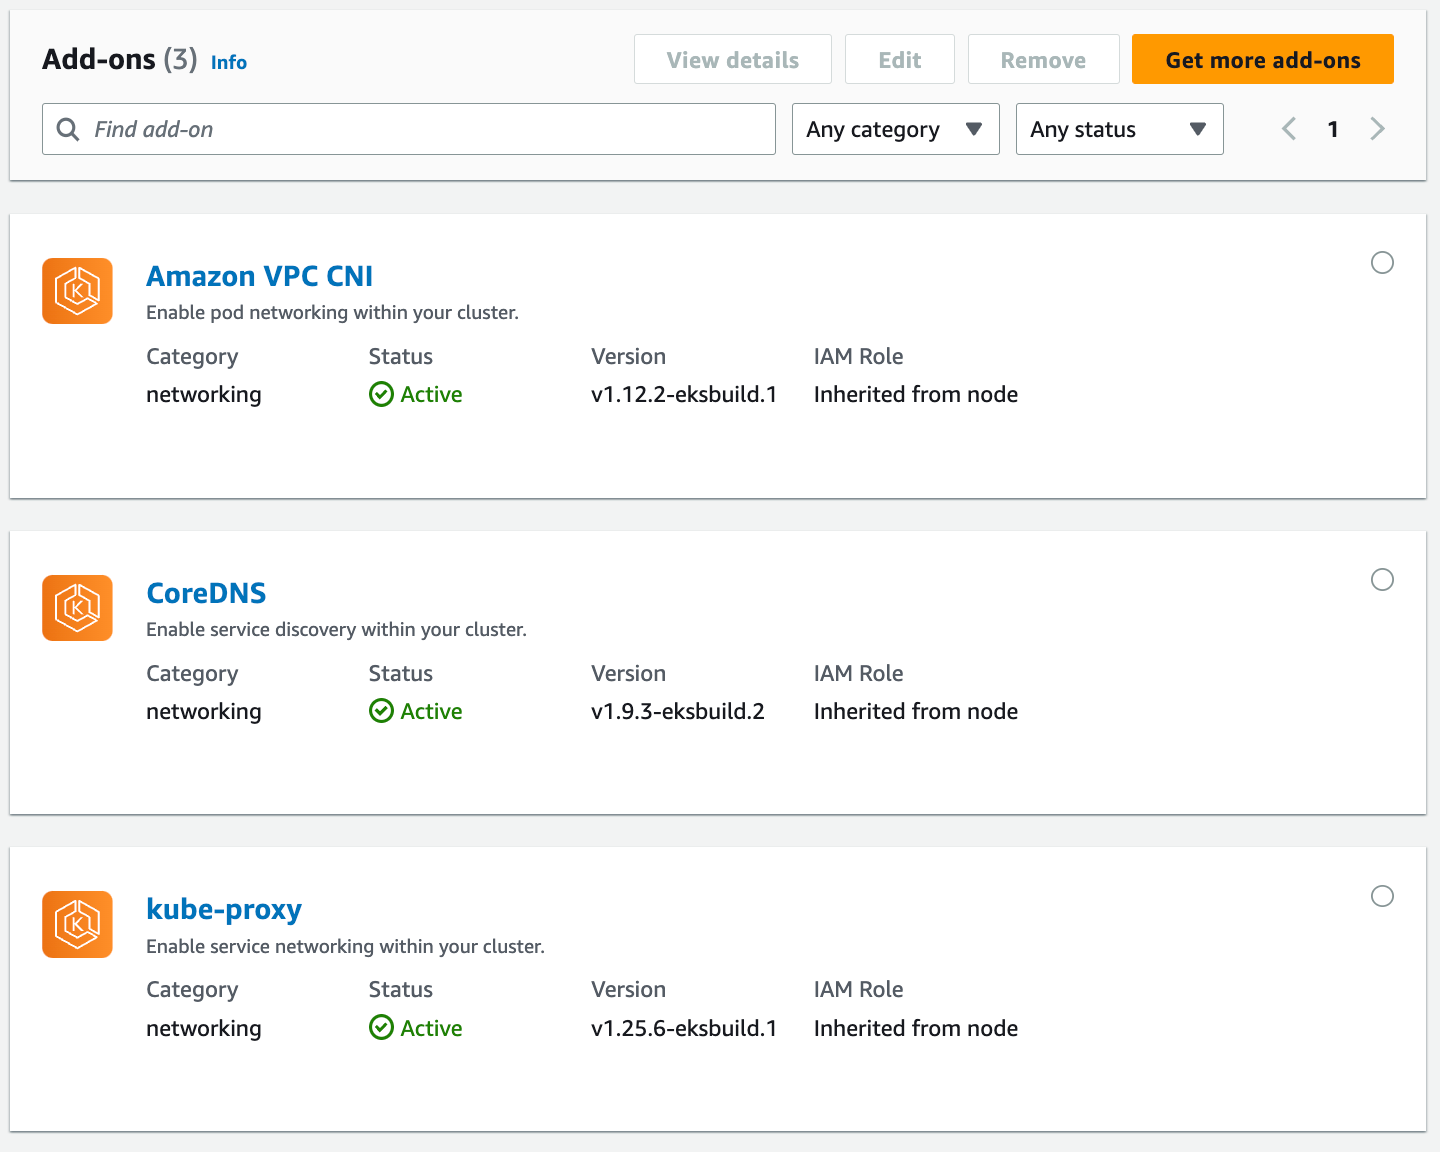Click the search magnifier icon
This screenshot has height=1152, width=1440.
(68, 129)
